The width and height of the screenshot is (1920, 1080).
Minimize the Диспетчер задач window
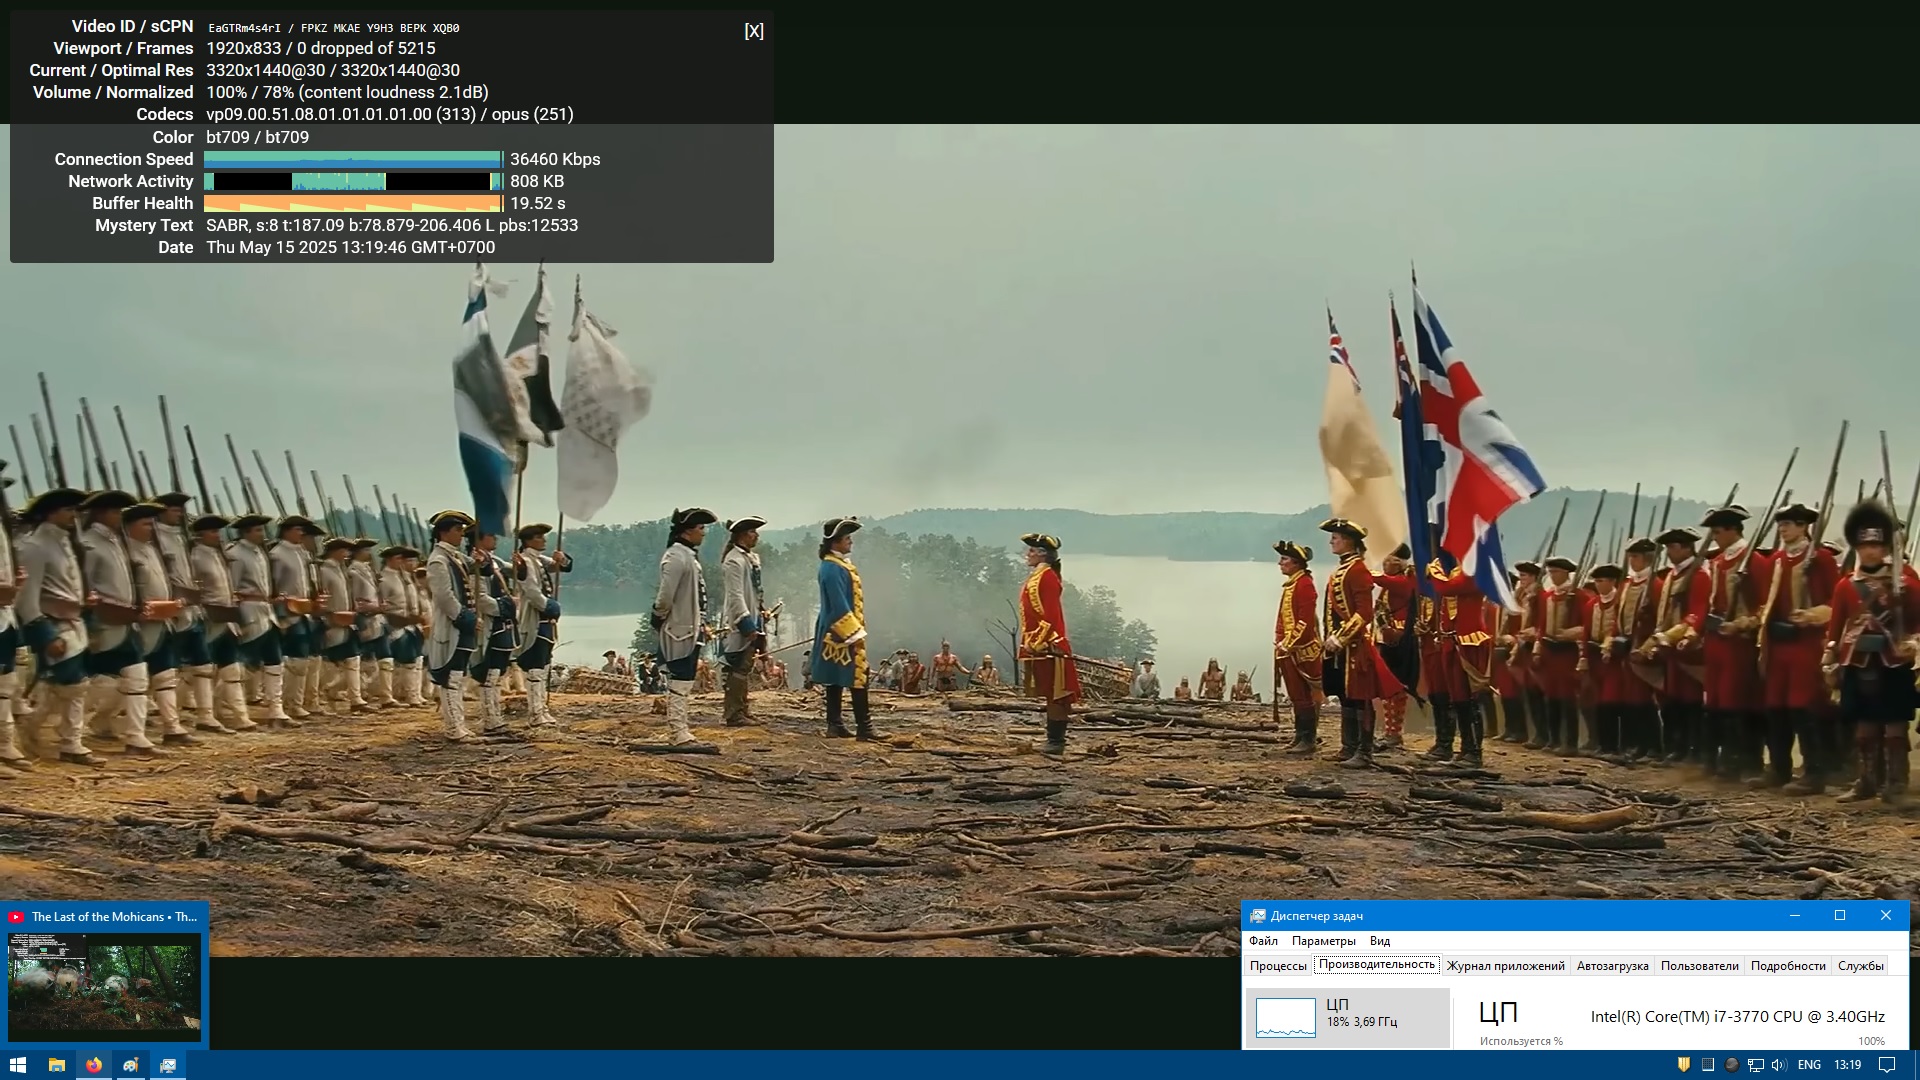pos(1794,916)
